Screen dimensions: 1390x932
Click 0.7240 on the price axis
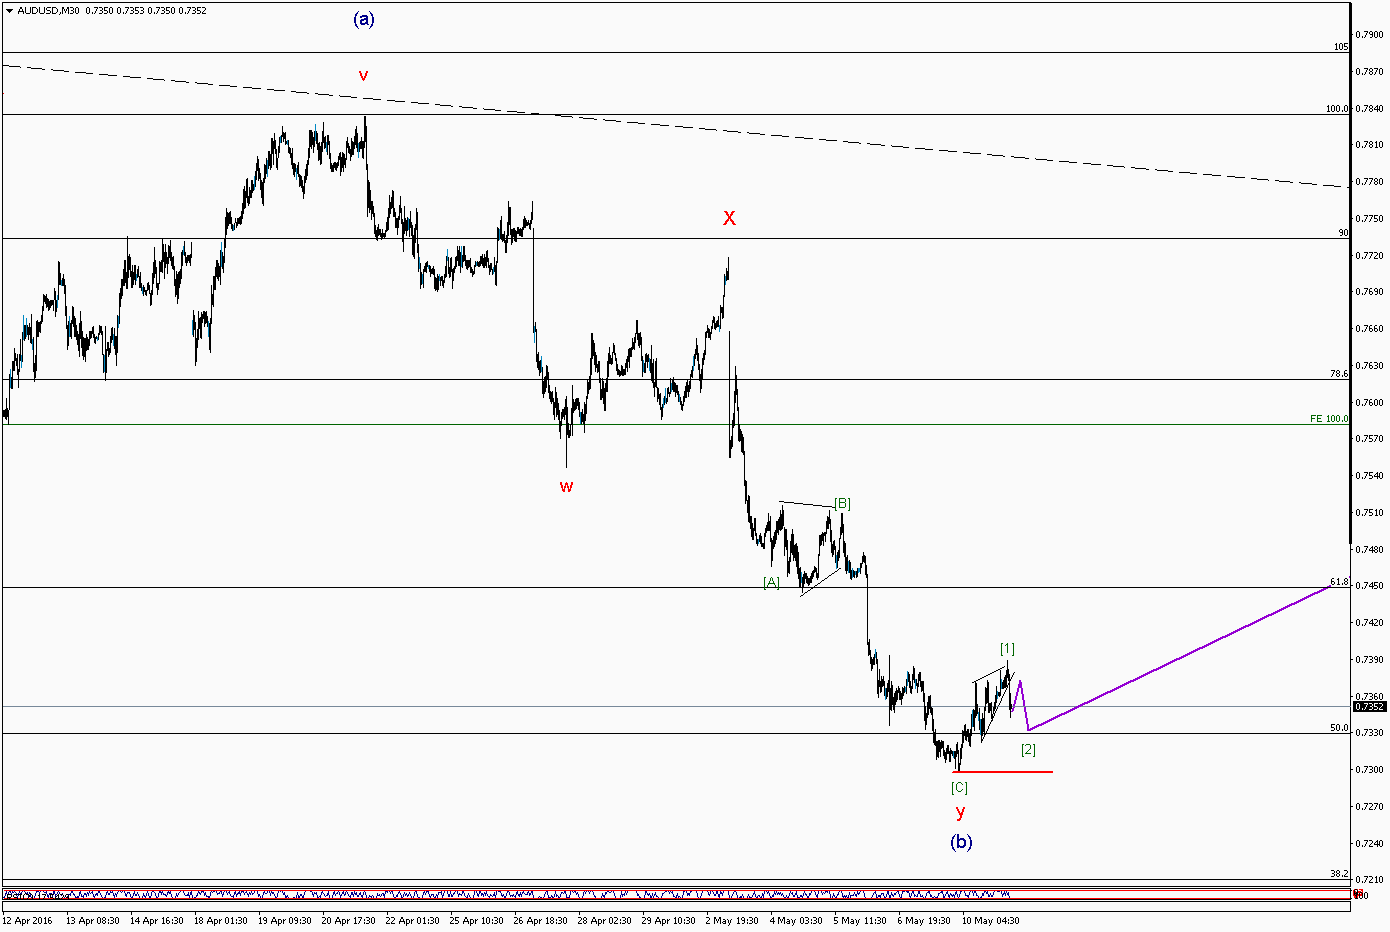pyautogui.click(x=1370, y=844)
